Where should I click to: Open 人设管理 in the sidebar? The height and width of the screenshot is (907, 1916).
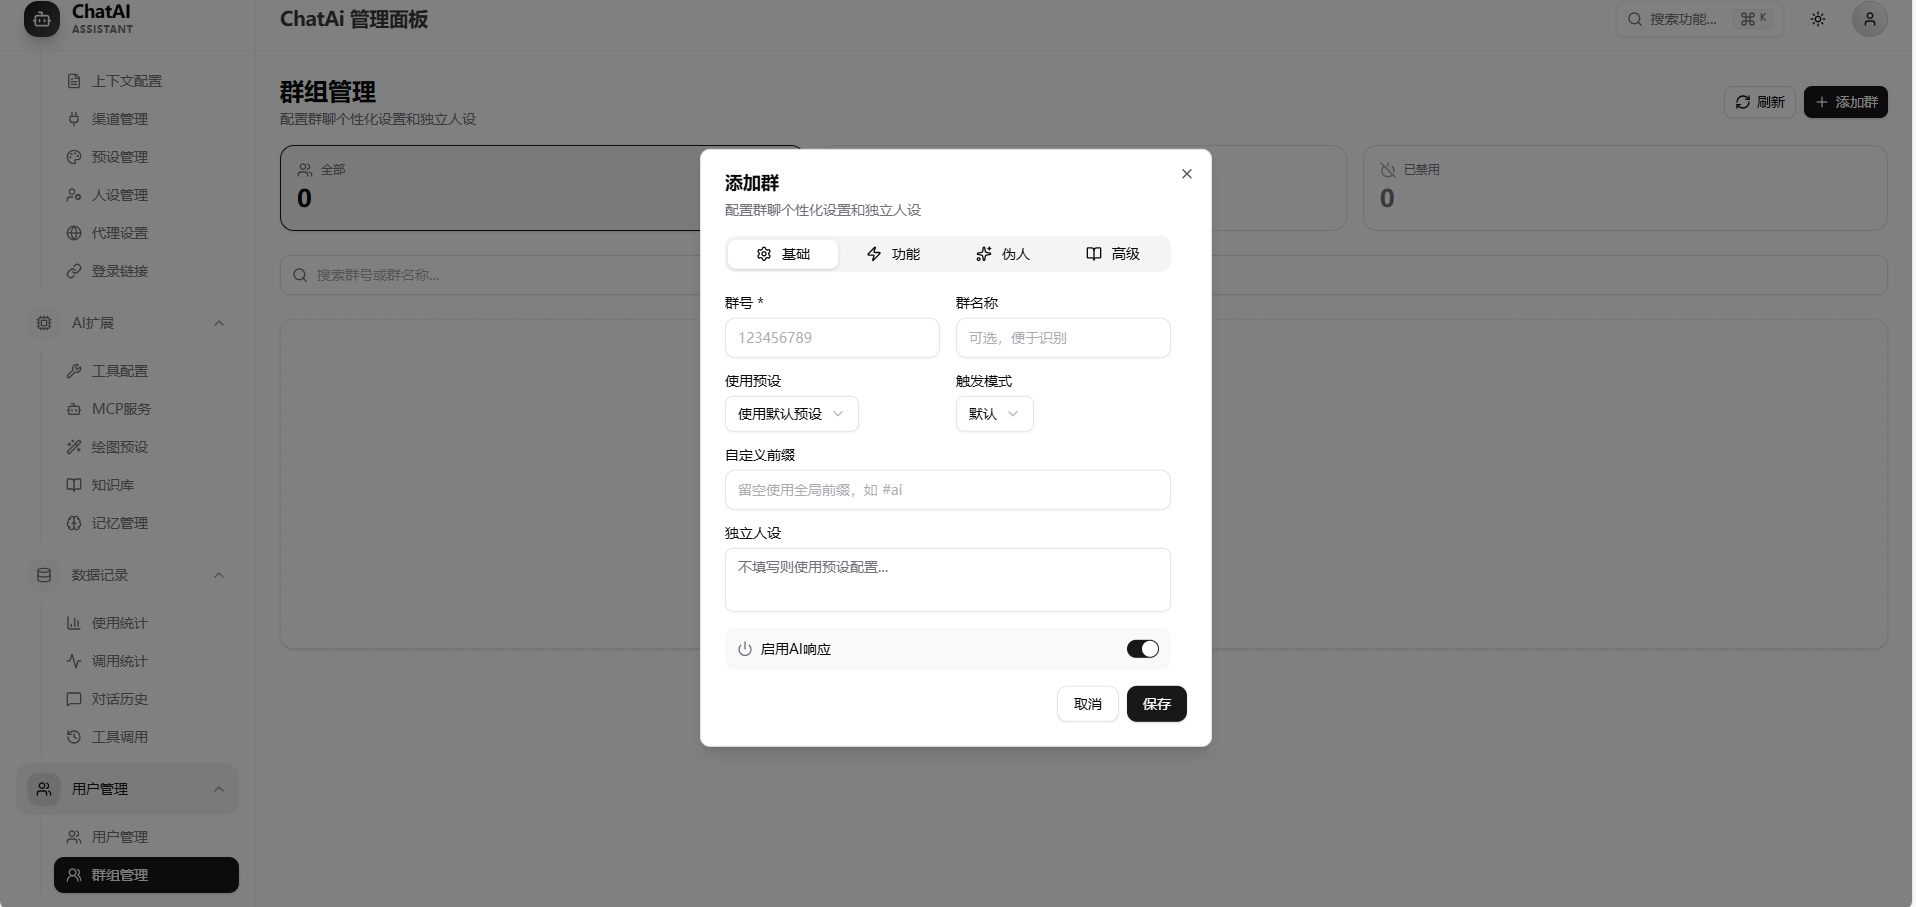119,194
